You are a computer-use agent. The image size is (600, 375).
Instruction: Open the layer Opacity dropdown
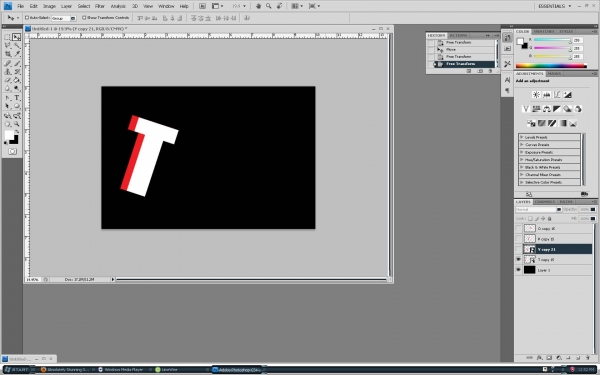pyautogui.click(x=593, y=209)
